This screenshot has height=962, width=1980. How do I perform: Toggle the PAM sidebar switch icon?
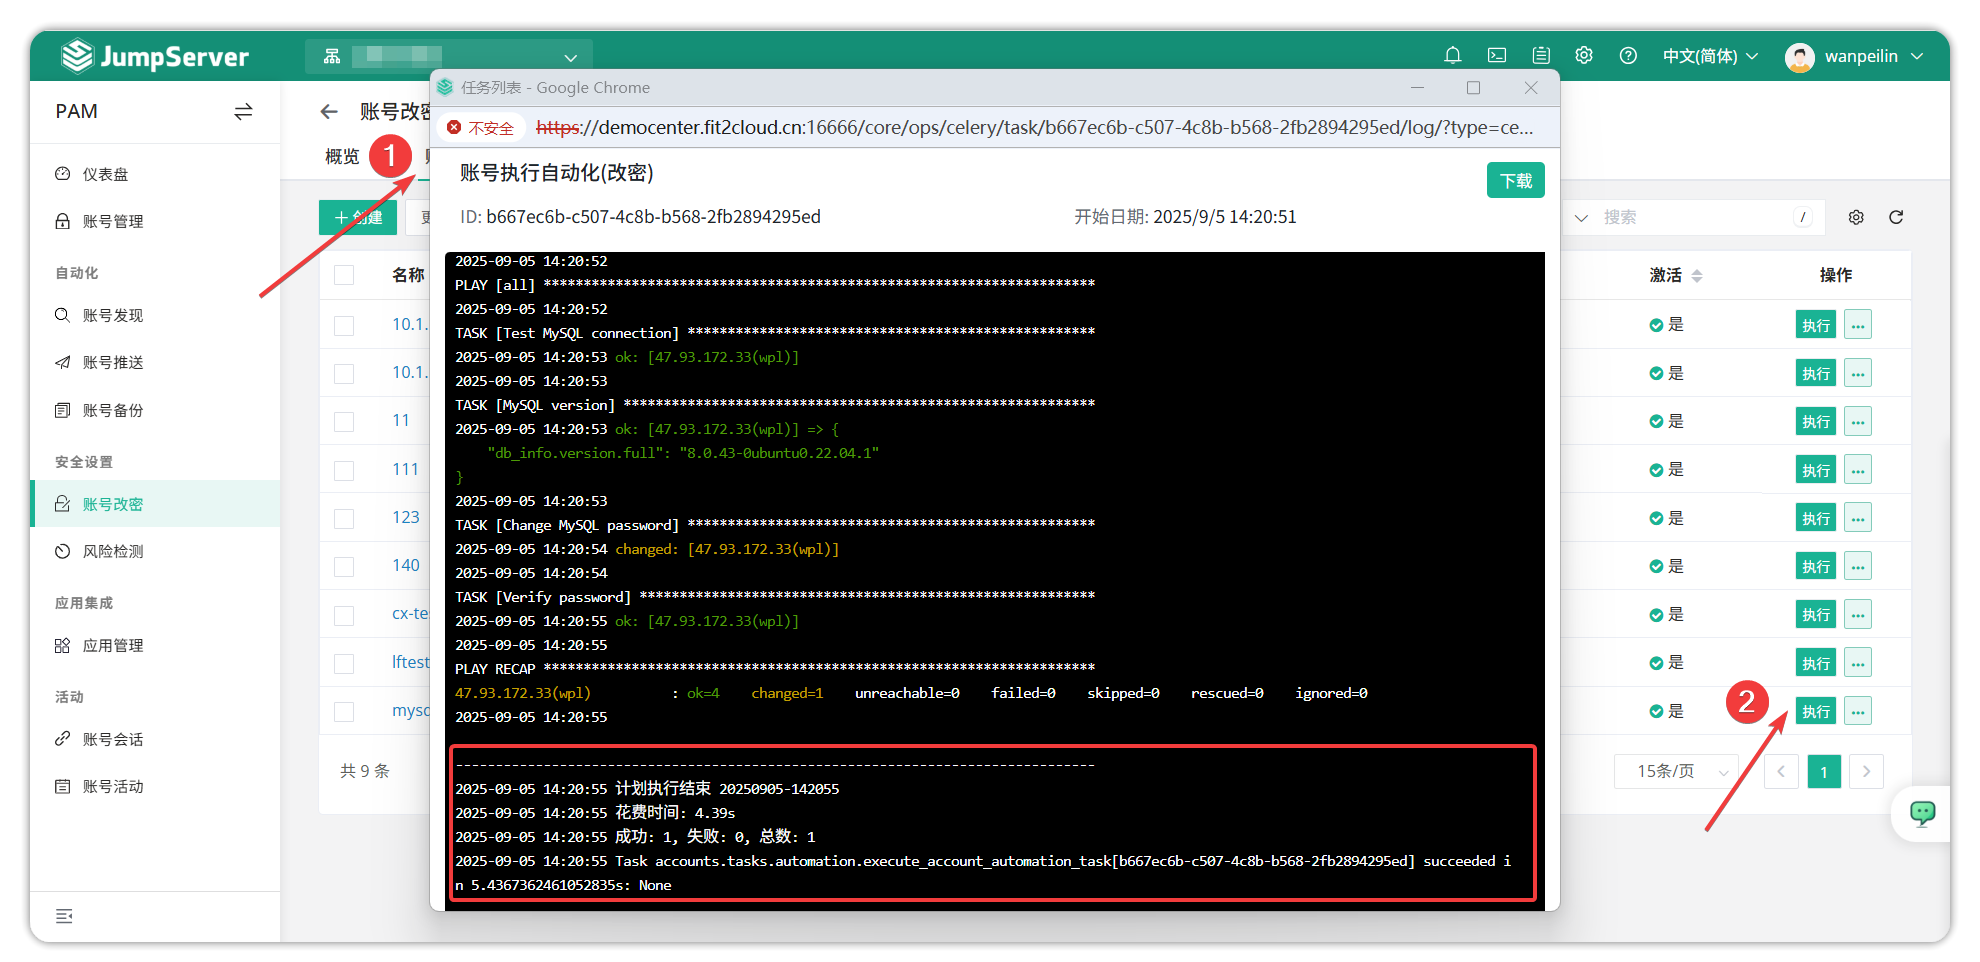click(x=243, y=112)
